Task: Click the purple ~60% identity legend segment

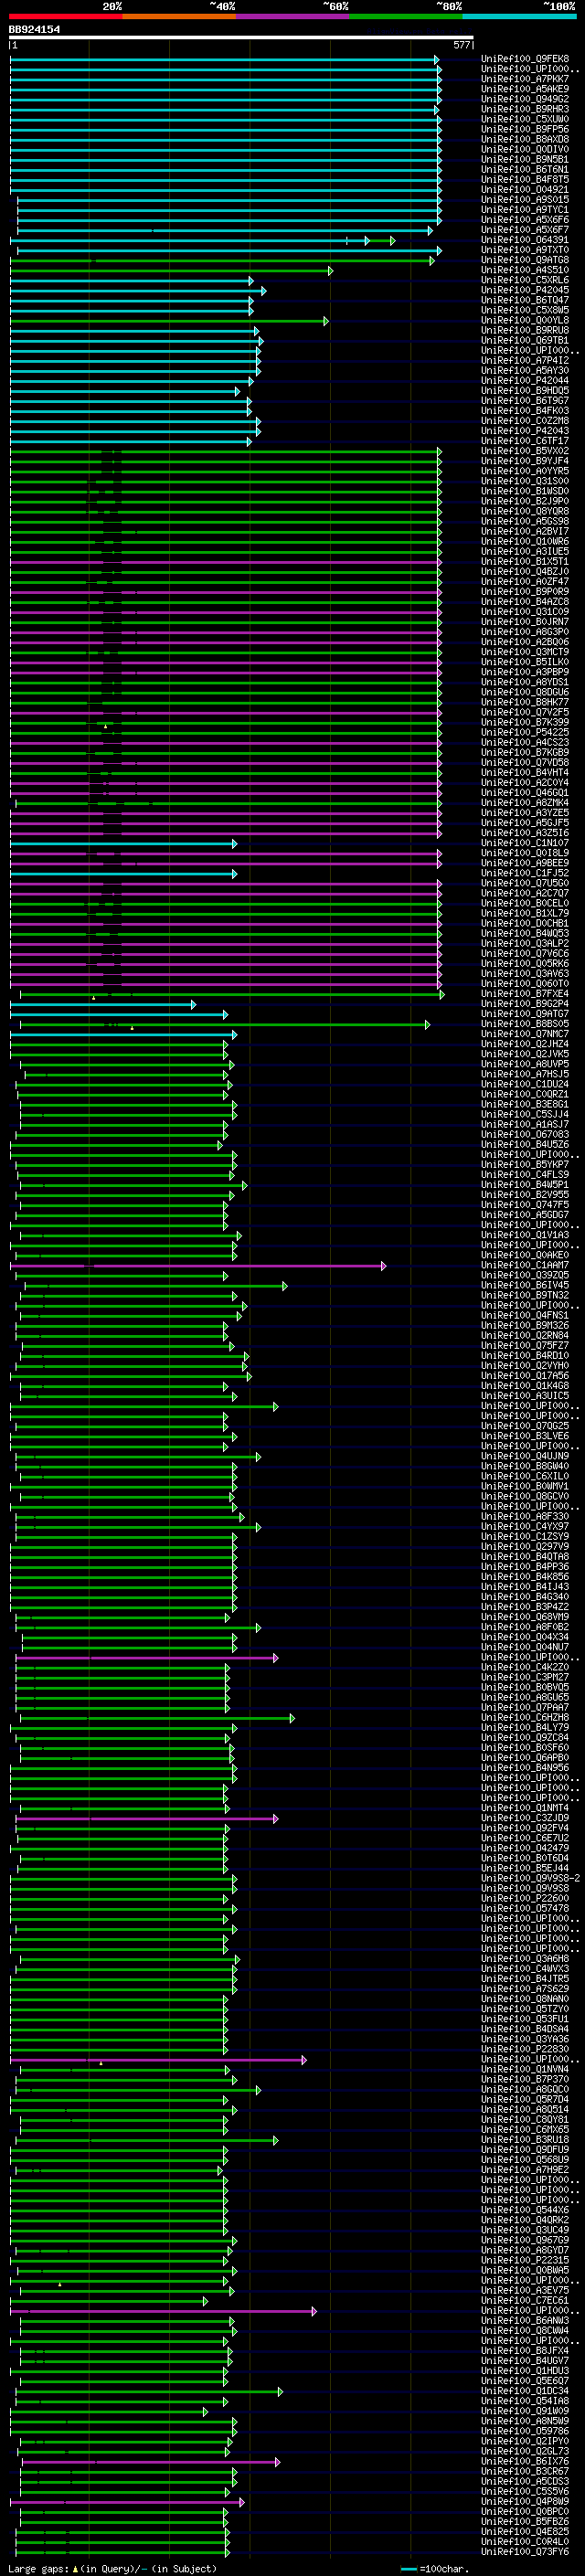Action: 292,17
